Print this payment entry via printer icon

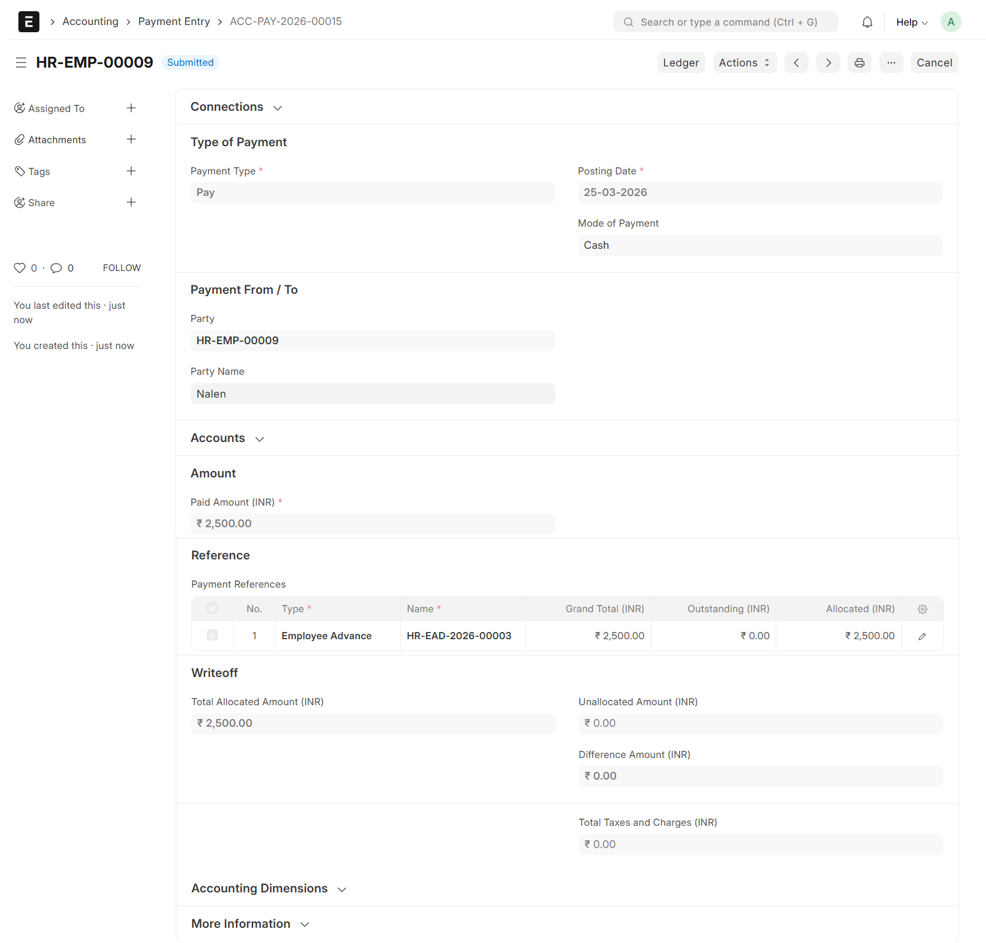click(859, 63)
